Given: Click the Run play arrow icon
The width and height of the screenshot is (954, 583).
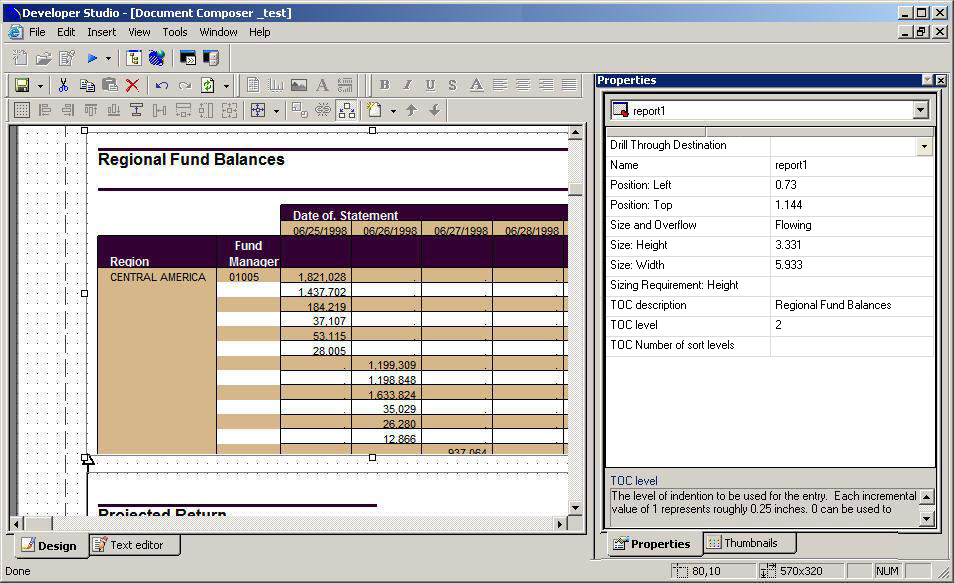Looking at the screenshot, I should (x=92, y=58).
